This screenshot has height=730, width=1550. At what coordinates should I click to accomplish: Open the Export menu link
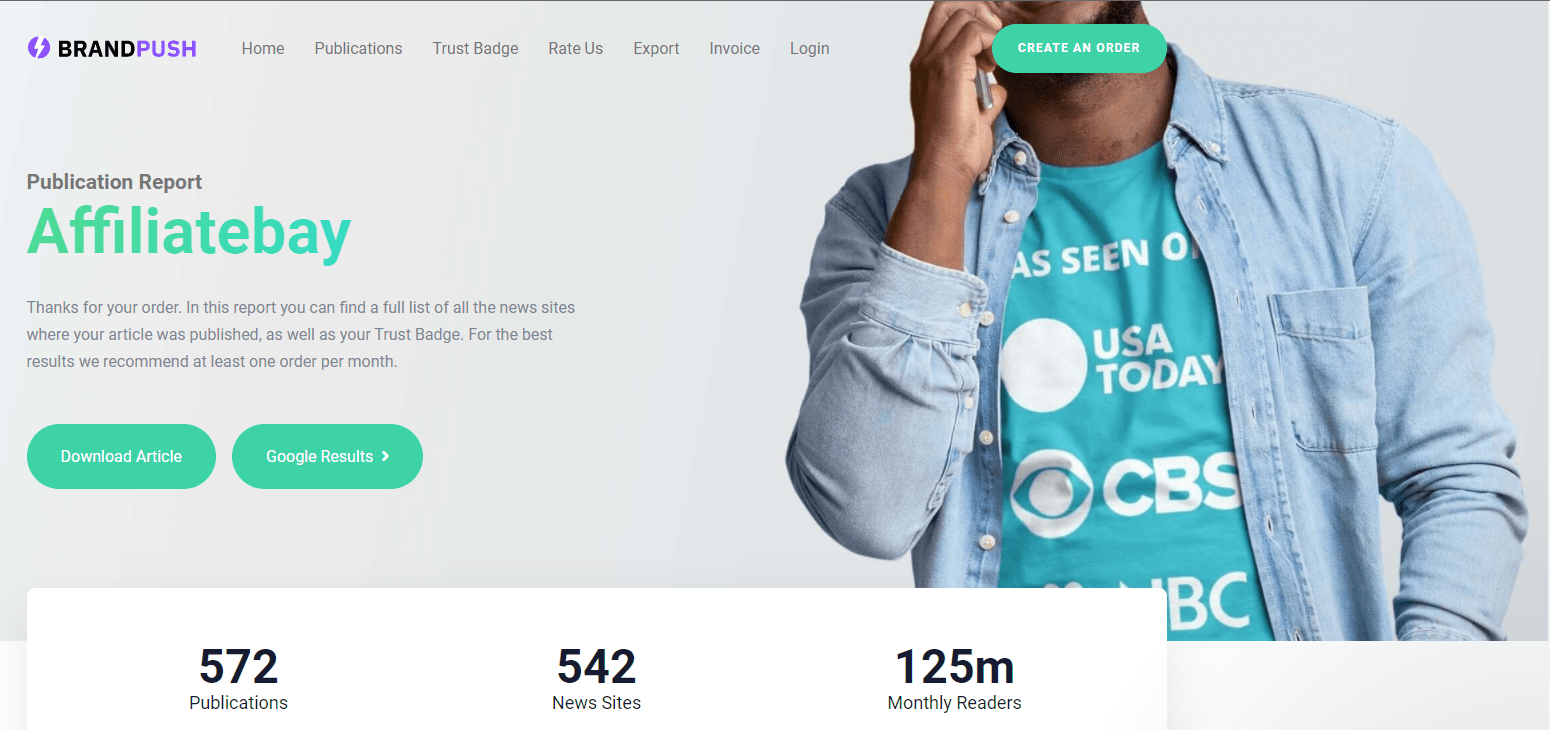[x=656, y=48]
